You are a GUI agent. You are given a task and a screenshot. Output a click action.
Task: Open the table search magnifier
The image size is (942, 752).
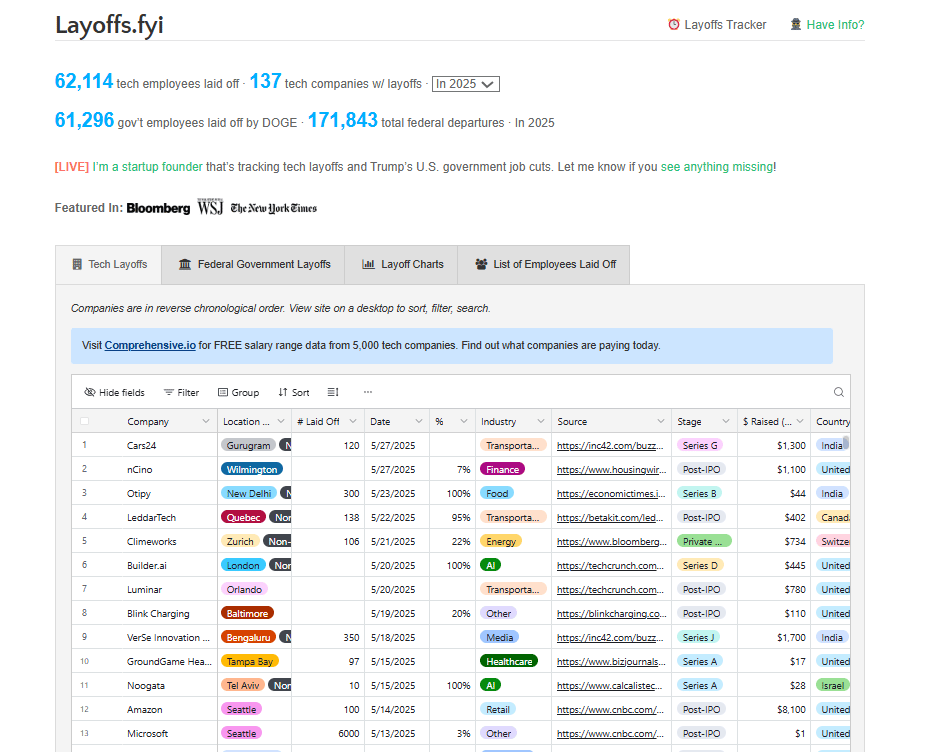pos(839,392)
